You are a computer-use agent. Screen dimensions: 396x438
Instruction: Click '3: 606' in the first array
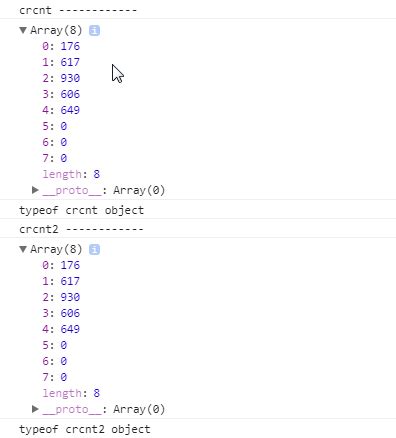click(x=61, y=94)
